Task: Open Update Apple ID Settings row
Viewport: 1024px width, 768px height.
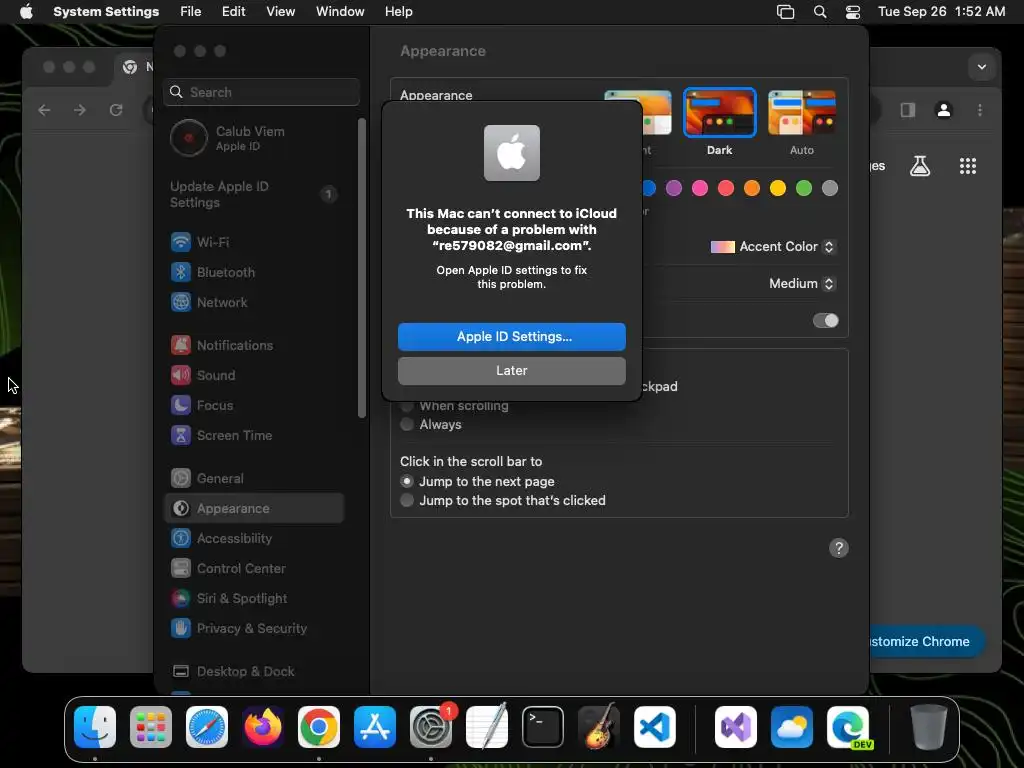Action: (255, 195)
